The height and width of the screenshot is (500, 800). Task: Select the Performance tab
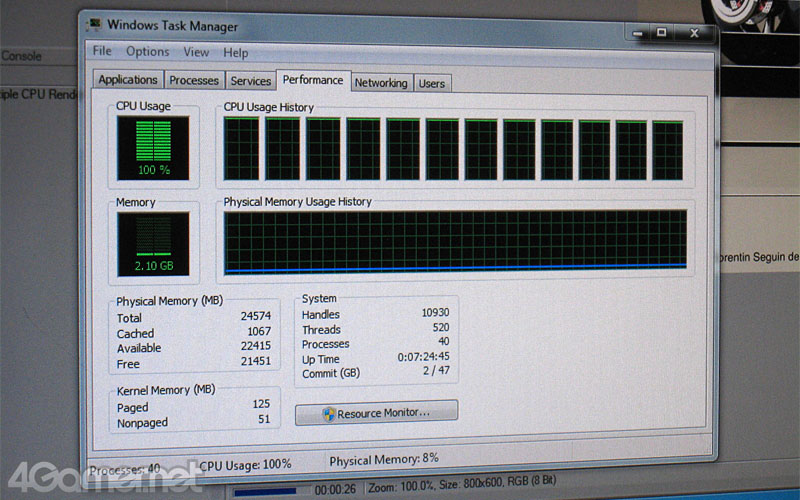tap(313, 80)
